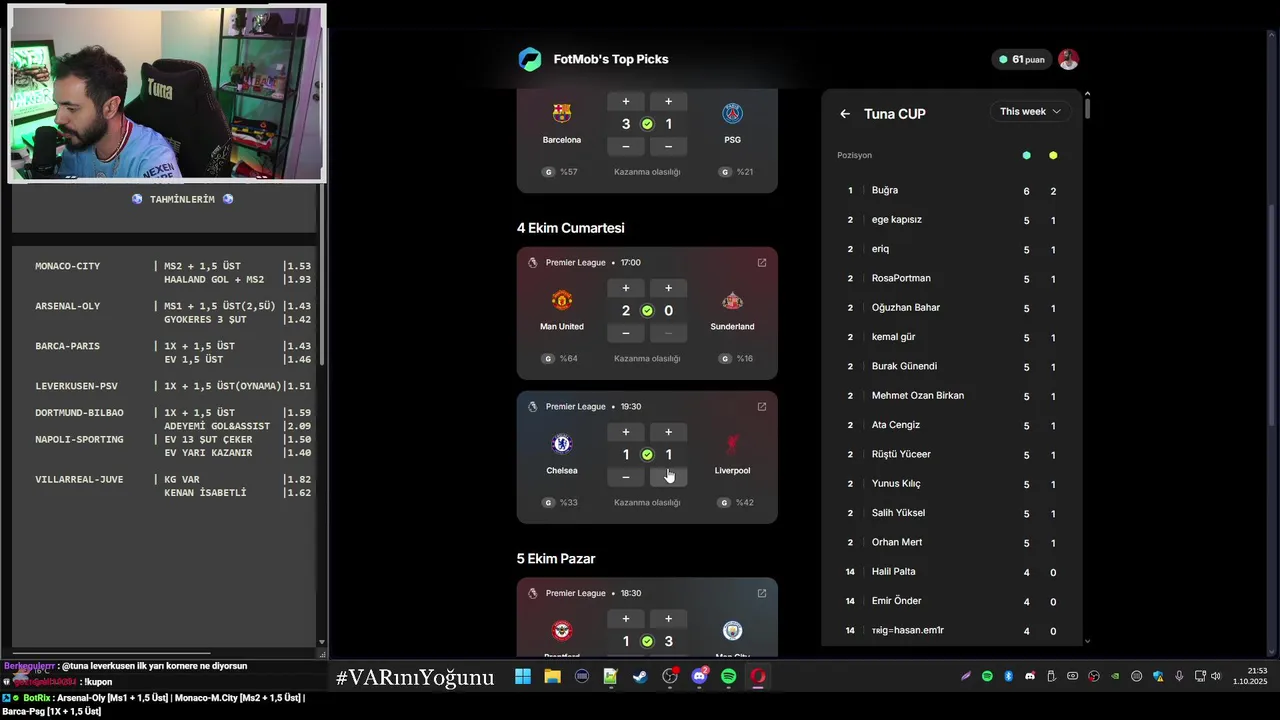Image resolution: width=1280 pixels, height=720 pixels.
Task: Click the Sunderland club crest
Action: coord(732,300)
